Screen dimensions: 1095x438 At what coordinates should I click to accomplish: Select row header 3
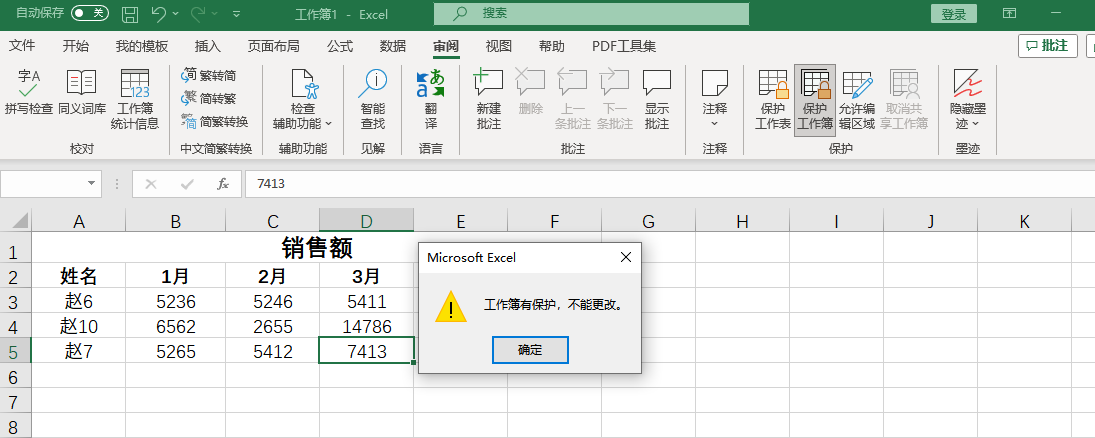pyautogui.click(x=15, y=302)
